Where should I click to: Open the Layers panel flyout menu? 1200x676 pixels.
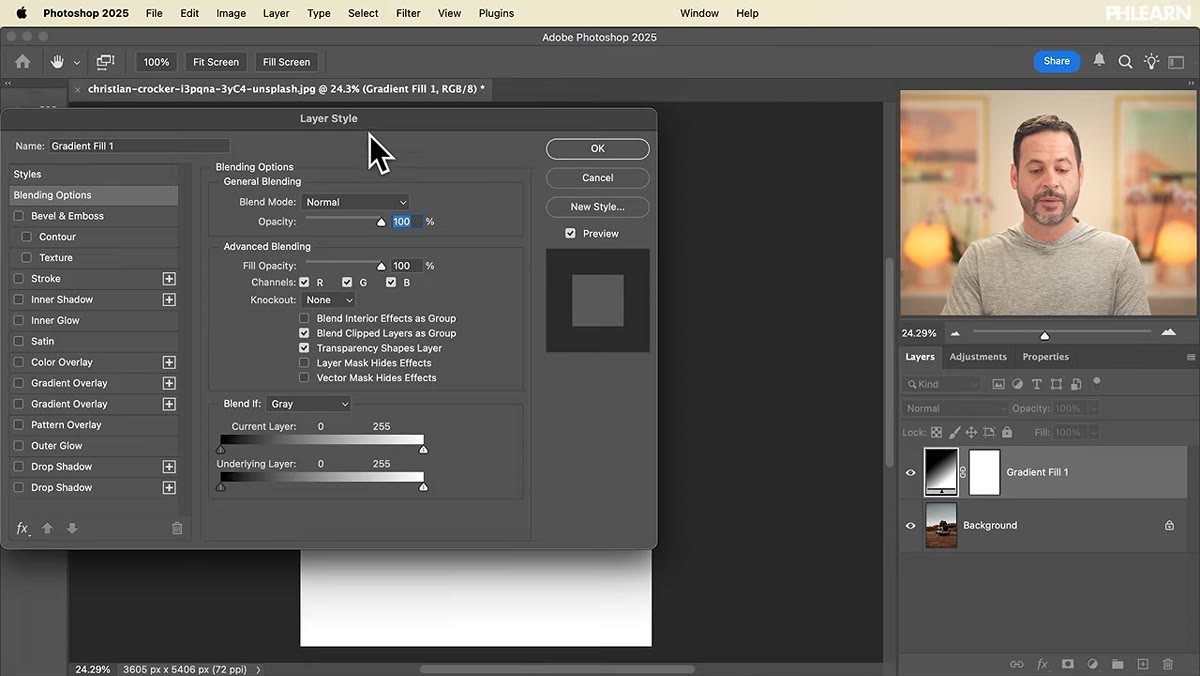(1190, 357)
